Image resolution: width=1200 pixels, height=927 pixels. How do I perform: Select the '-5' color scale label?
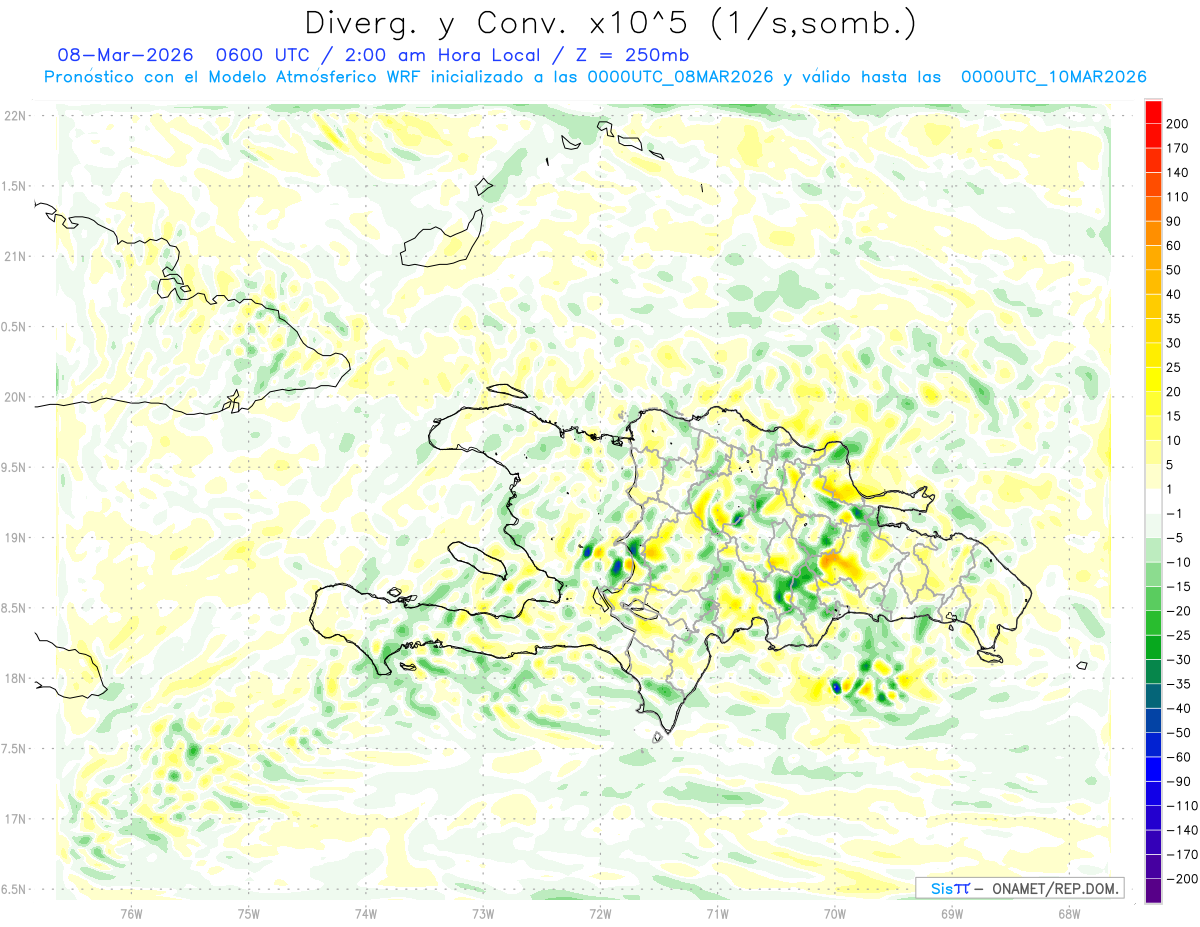pos(1176,538)
